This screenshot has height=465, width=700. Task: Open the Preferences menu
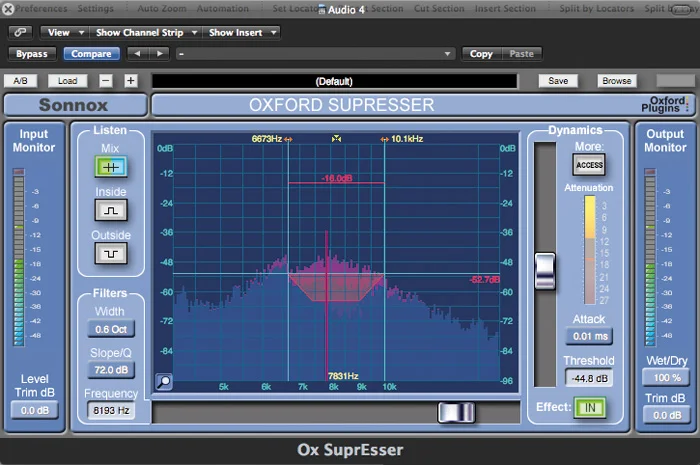41,8
